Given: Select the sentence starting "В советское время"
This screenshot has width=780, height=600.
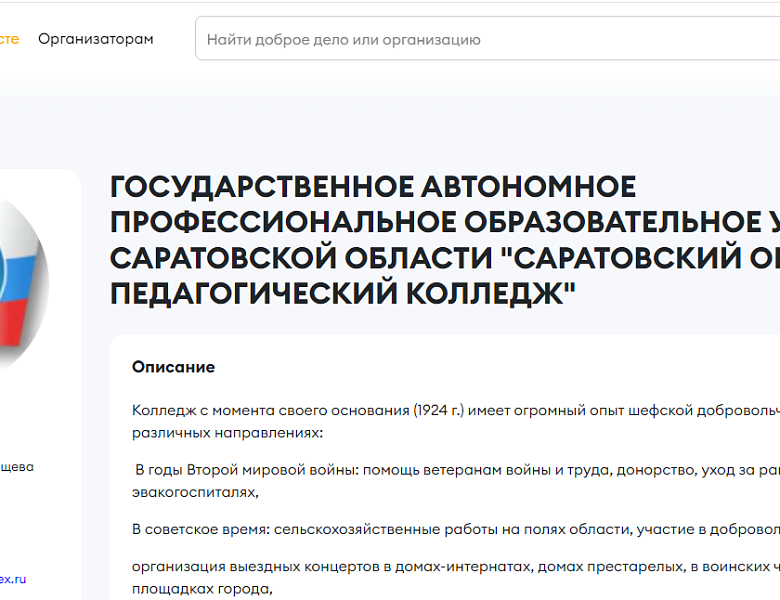Looking at the screenshot, I should (x=456, y=529).
